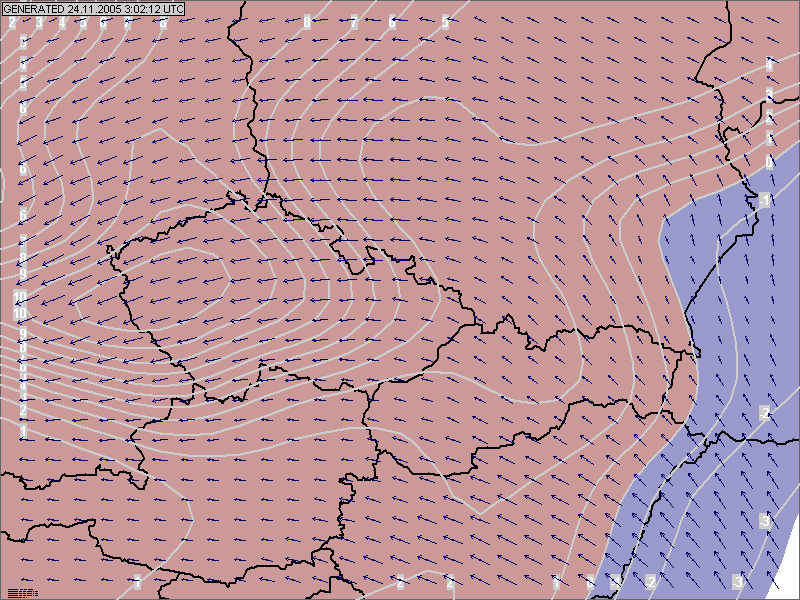This screenshot has height=600, width=800.
Task: Click the -3 contour label near the right edge
Action: (765, 521)
